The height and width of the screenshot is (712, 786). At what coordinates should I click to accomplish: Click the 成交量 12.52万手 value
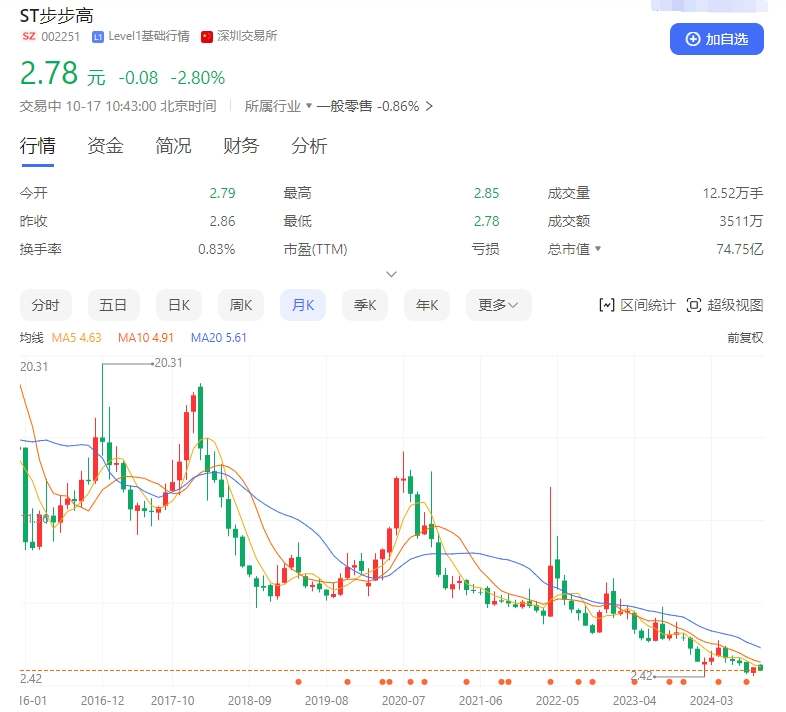coord(732,193)
